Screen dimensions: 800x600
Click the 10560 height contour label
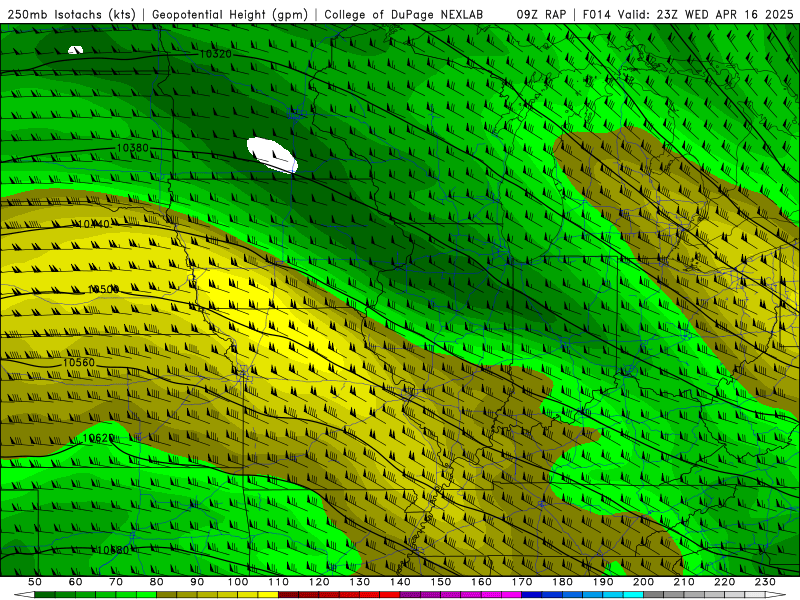coord(79,363)
